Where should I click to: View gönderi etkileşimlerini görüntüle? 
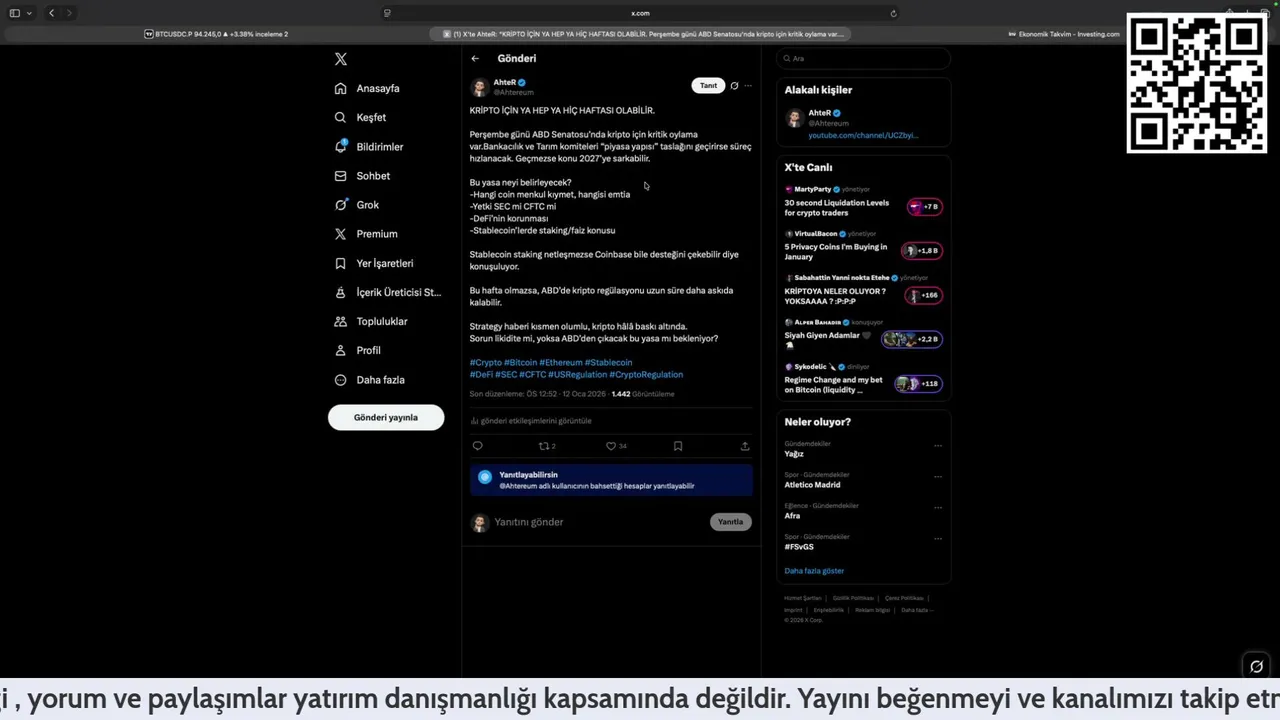click(531, 421)
